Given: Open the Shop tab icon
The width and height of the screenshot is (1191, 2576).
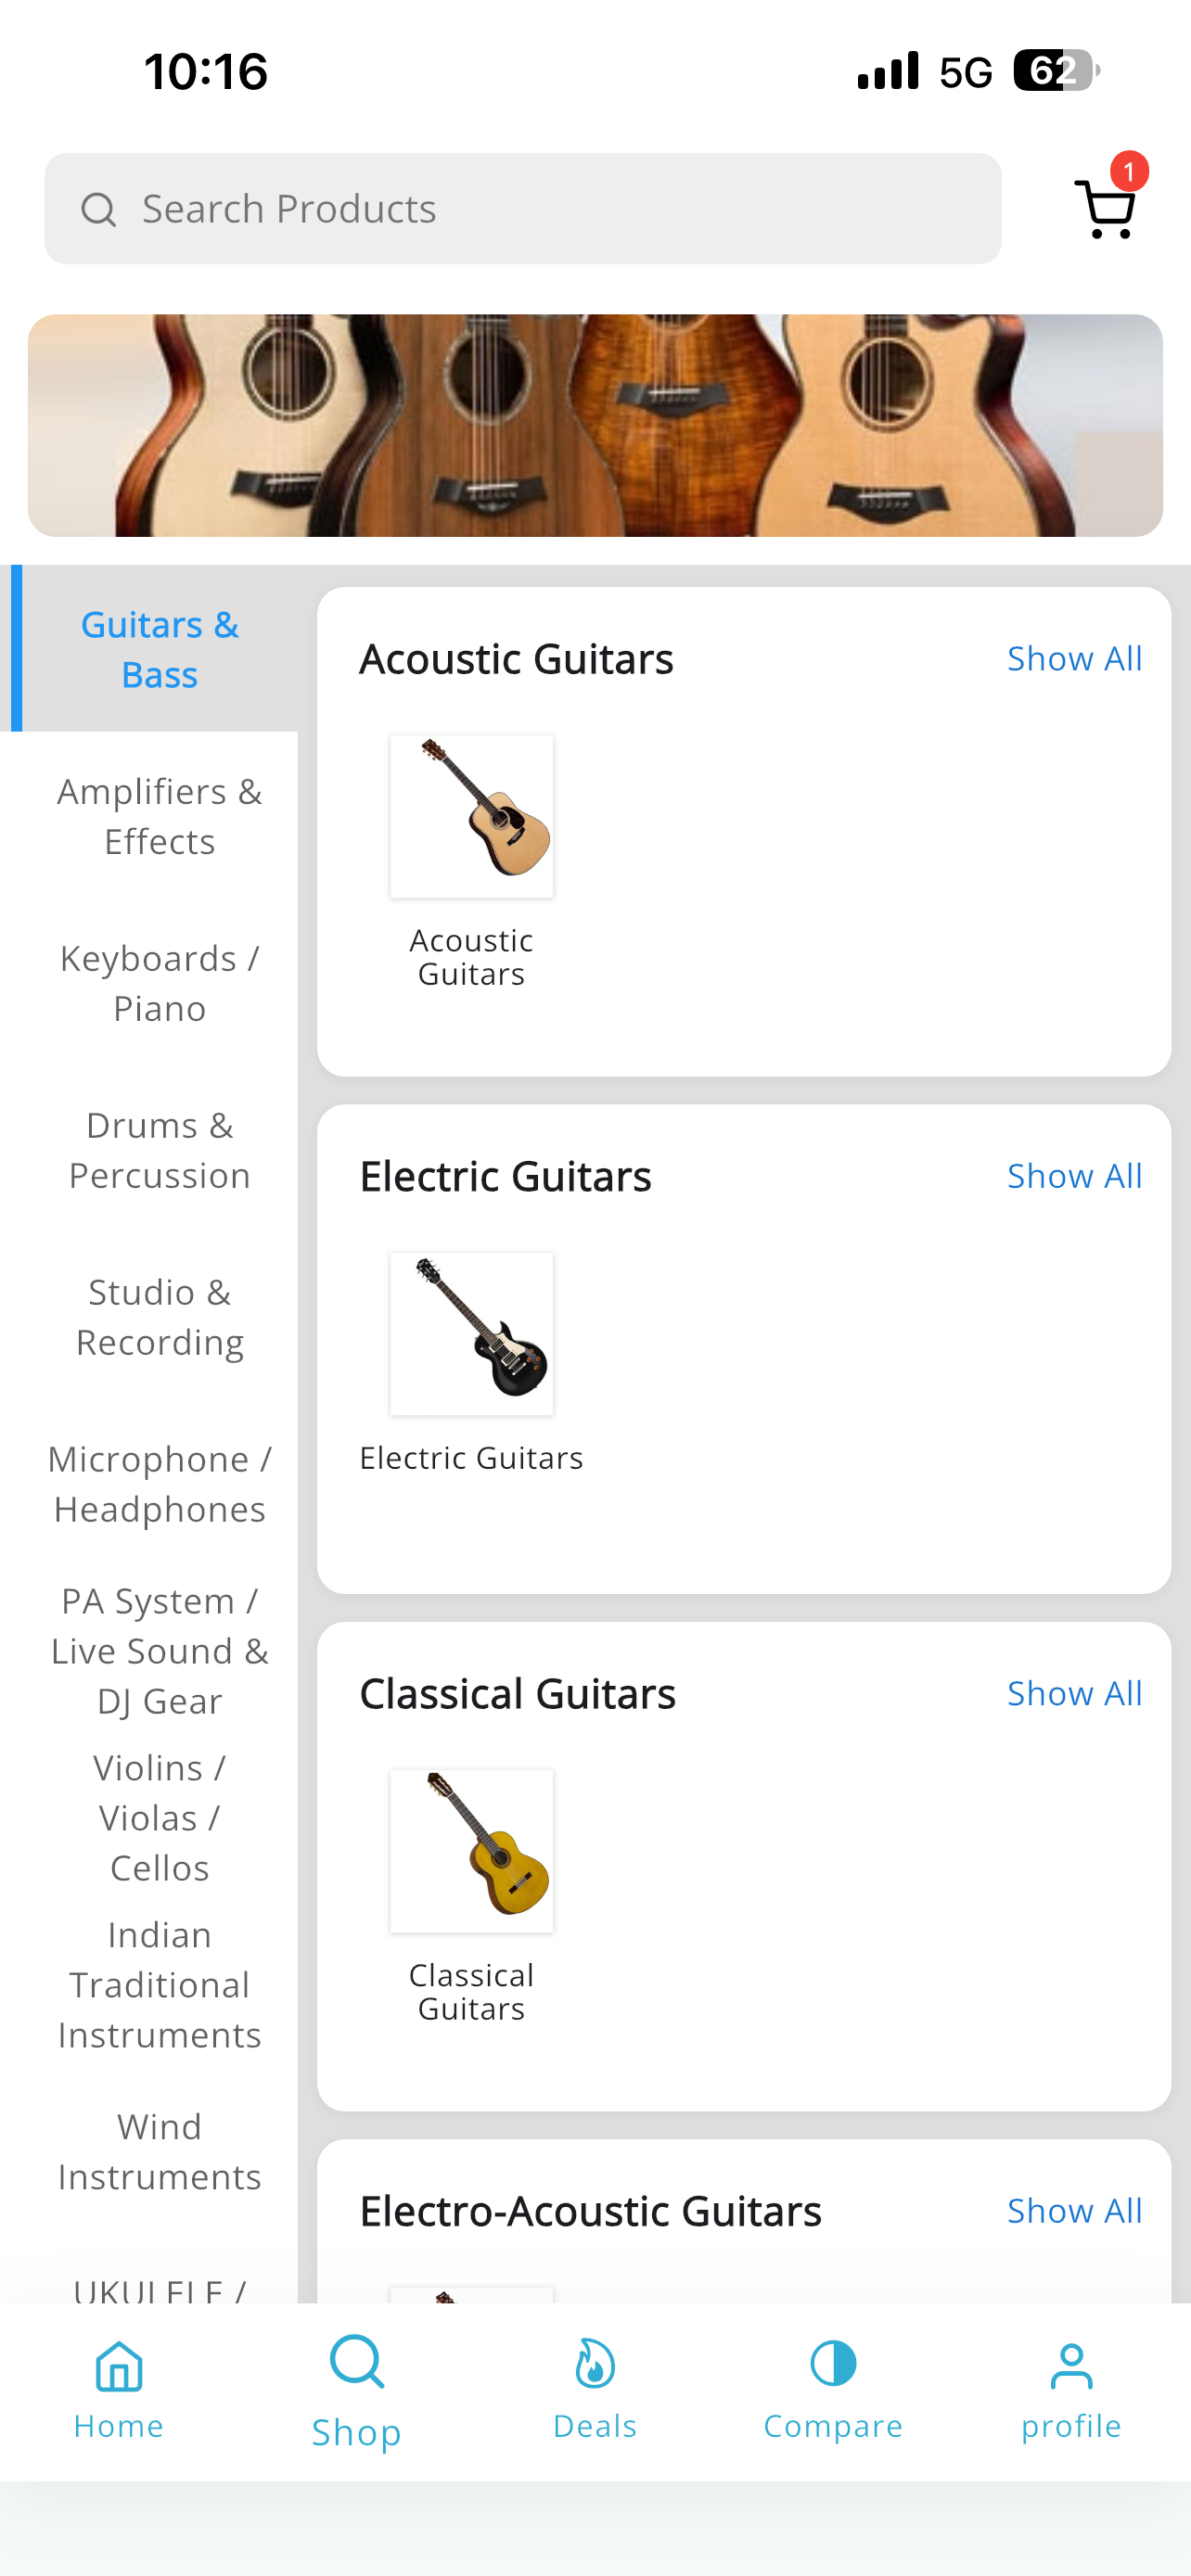Looking at the screenshot, I should coord(357,2362).
